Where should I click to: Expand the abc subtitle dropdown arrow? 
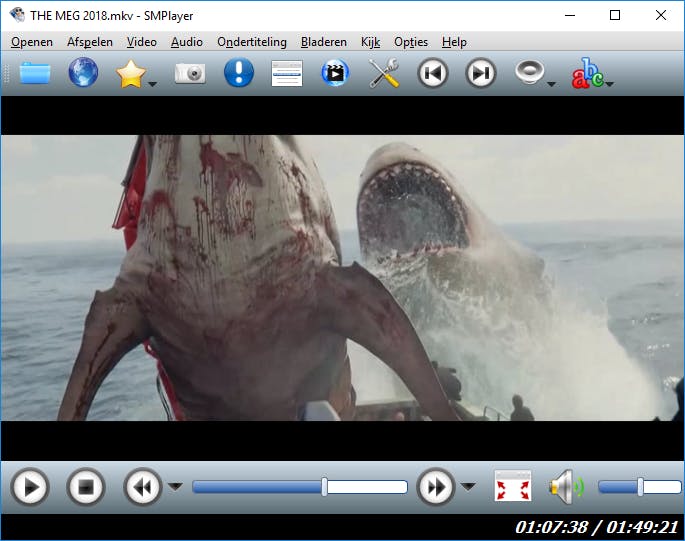click(610, 84)
